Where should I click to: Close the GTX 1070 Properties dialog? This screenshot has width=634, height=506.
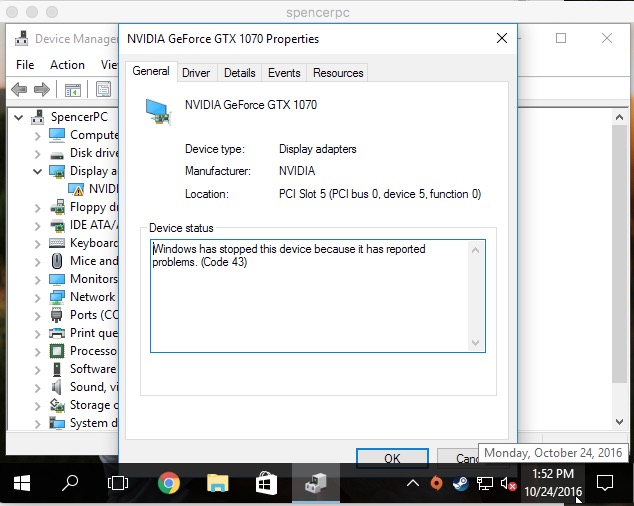click(502, 38)
